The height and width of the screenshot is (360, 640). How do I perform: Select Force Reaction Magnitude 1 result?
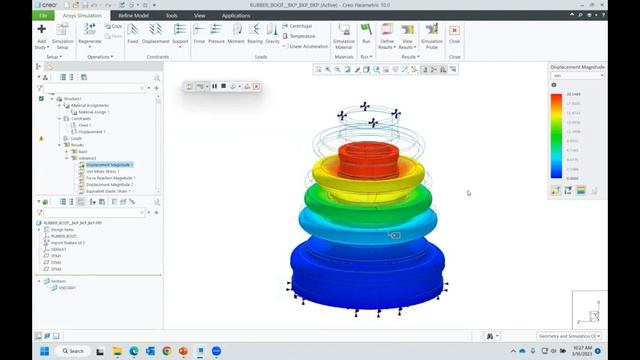pos(111,178)
